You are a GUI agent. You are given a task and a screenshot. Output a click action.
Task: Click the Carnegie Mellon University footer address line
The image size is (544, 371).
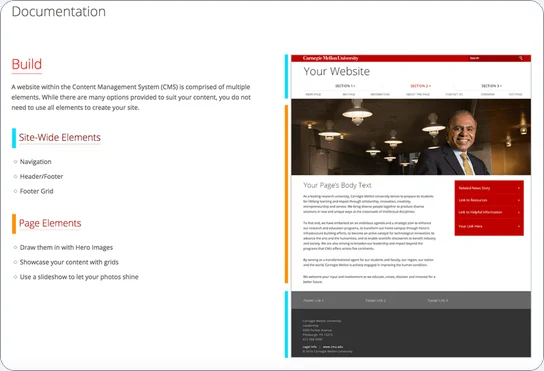[322, 321]
